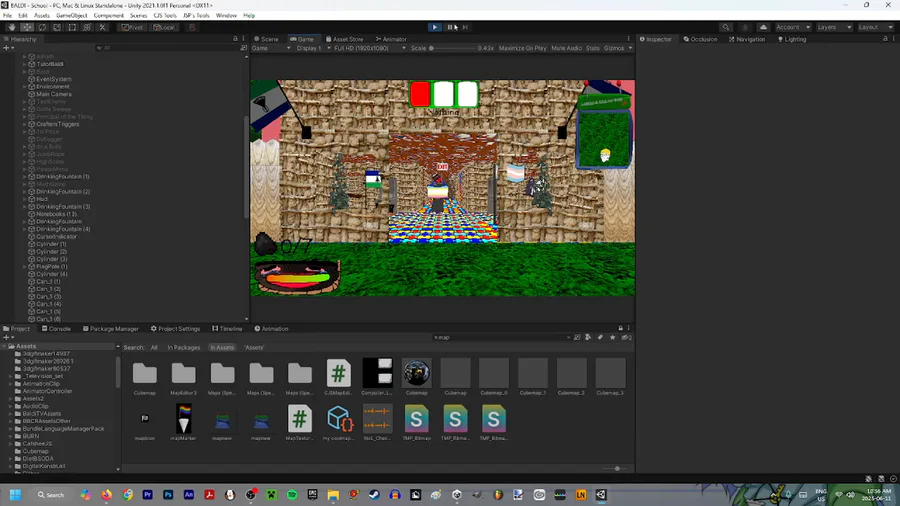Select the 'Assets' search scope button

coord(254,348)
